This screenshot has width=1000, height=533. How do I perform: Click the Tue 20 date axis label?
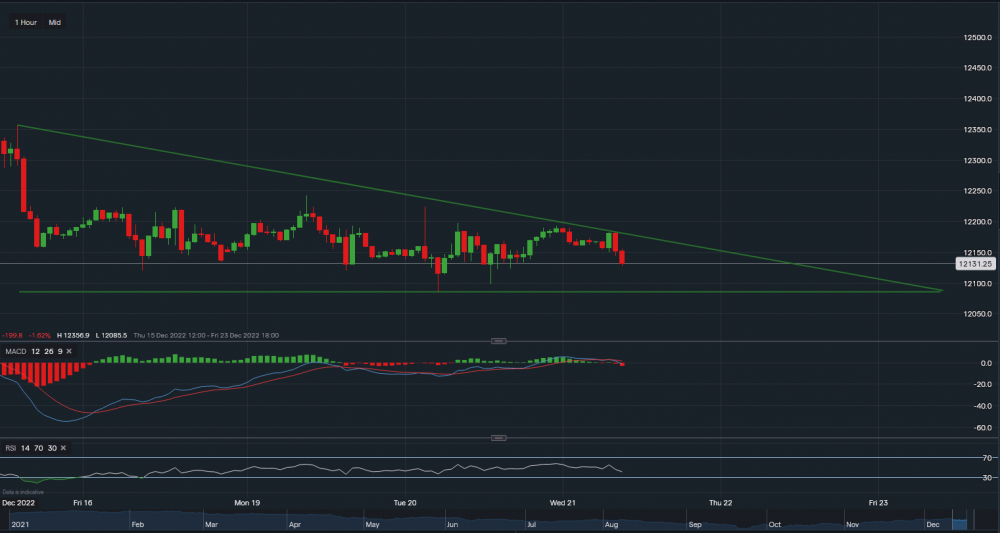[x=405, y=502]
